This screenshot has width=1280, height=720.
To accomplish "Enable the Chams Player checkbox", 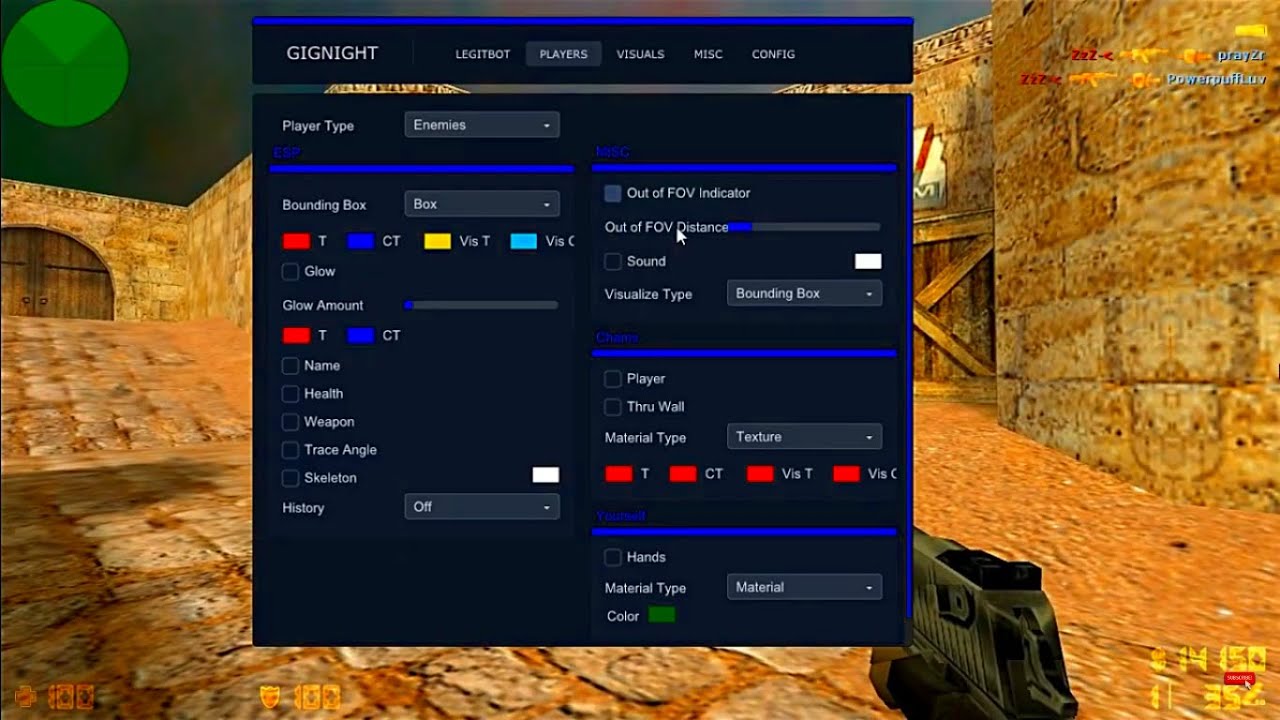I will 613,379.
